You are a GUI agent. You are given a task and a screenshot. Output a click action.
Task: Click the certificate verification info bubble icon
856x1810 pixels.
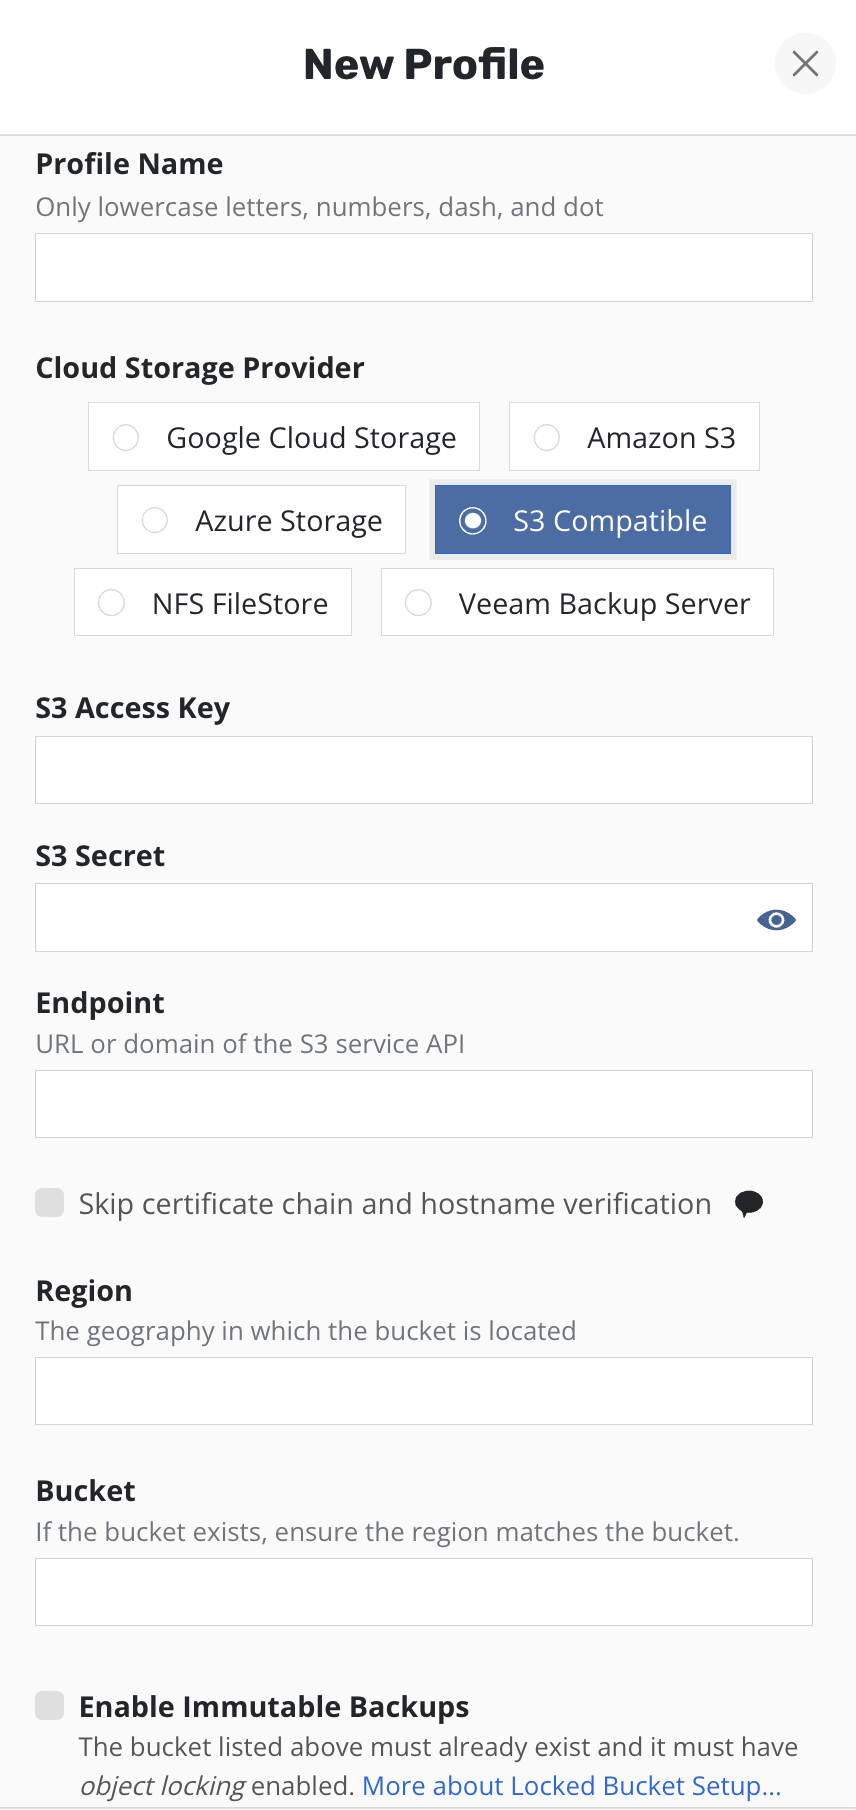click(x=748, y=1203)
